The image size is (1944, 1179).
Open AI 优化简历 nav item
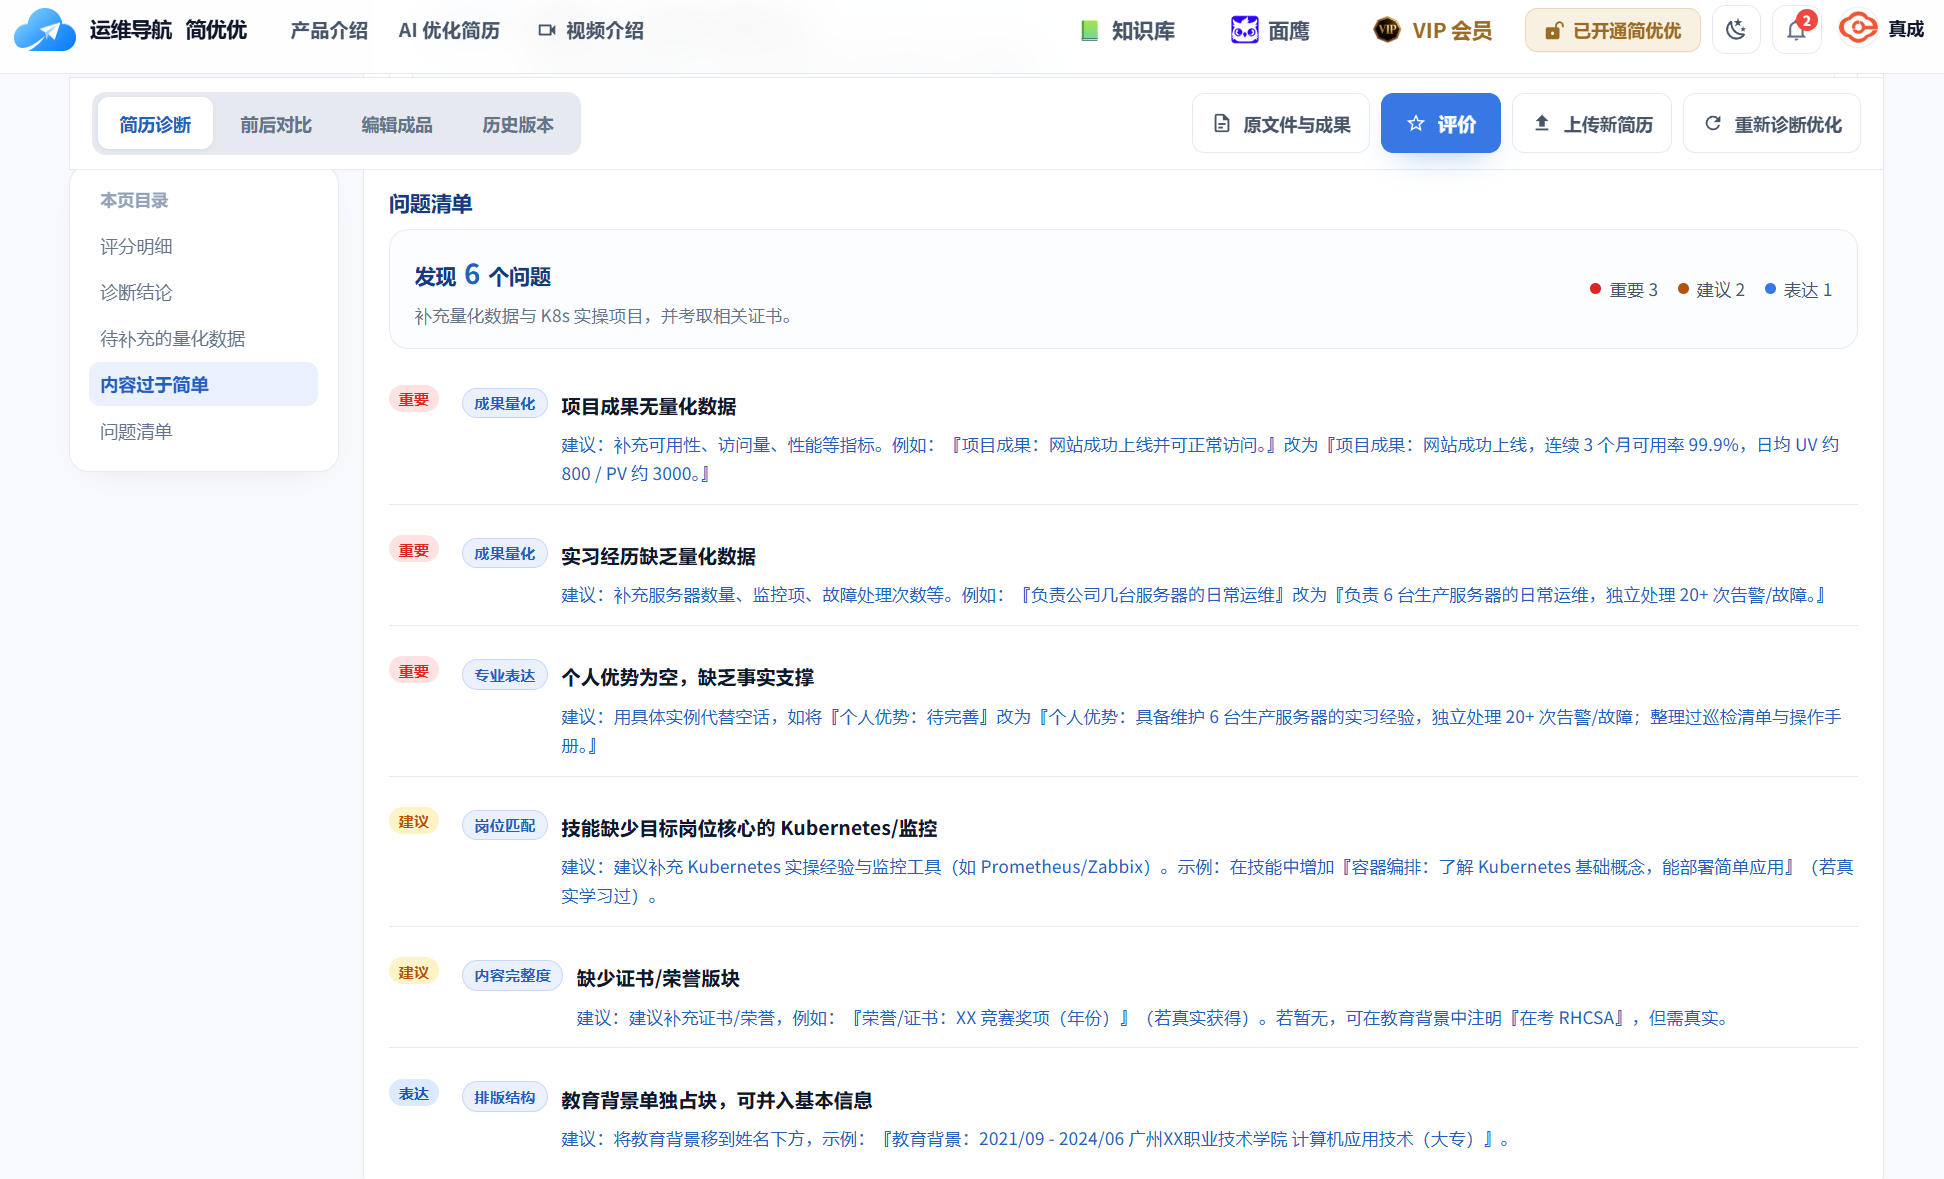(x=449, y=31)
